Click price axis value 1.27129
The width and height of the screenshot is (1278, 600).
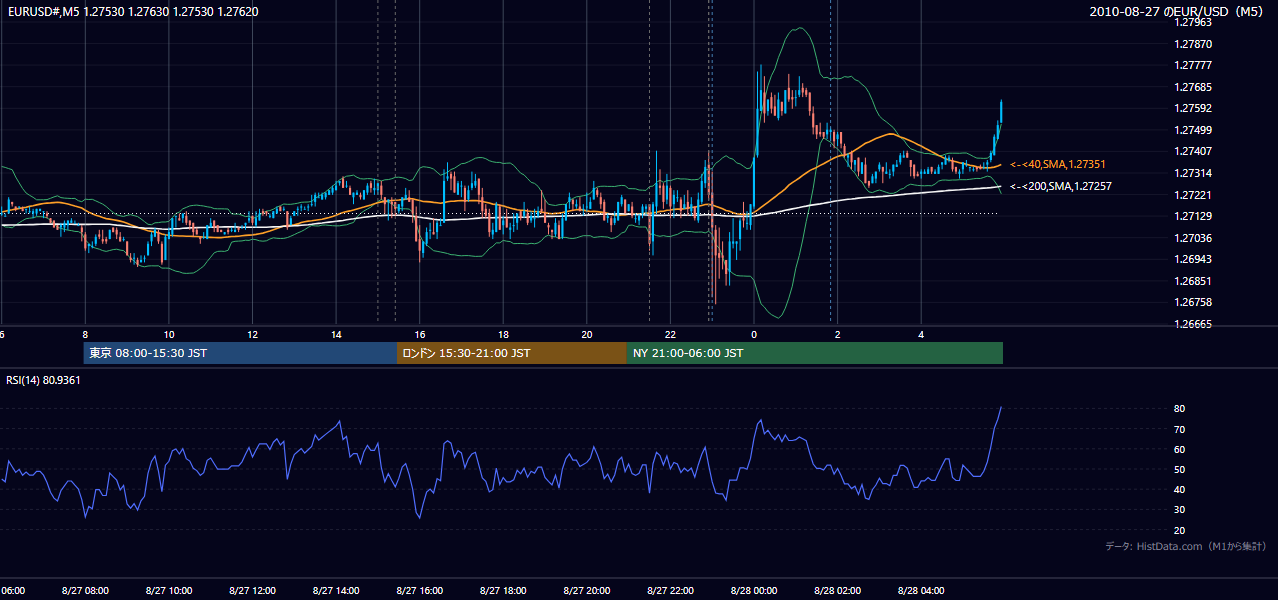click(1195, 216)
